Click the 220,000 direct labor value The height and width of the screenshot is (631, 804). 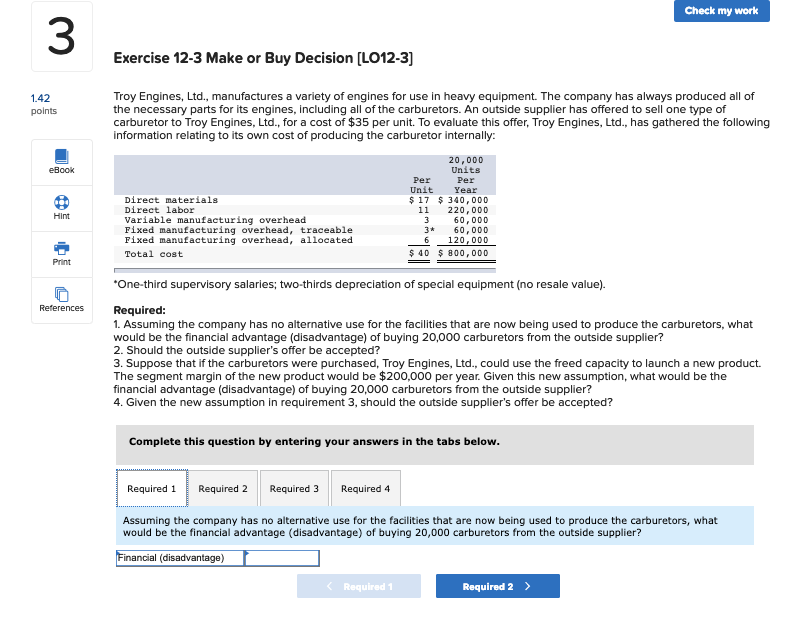coord(468,210)
